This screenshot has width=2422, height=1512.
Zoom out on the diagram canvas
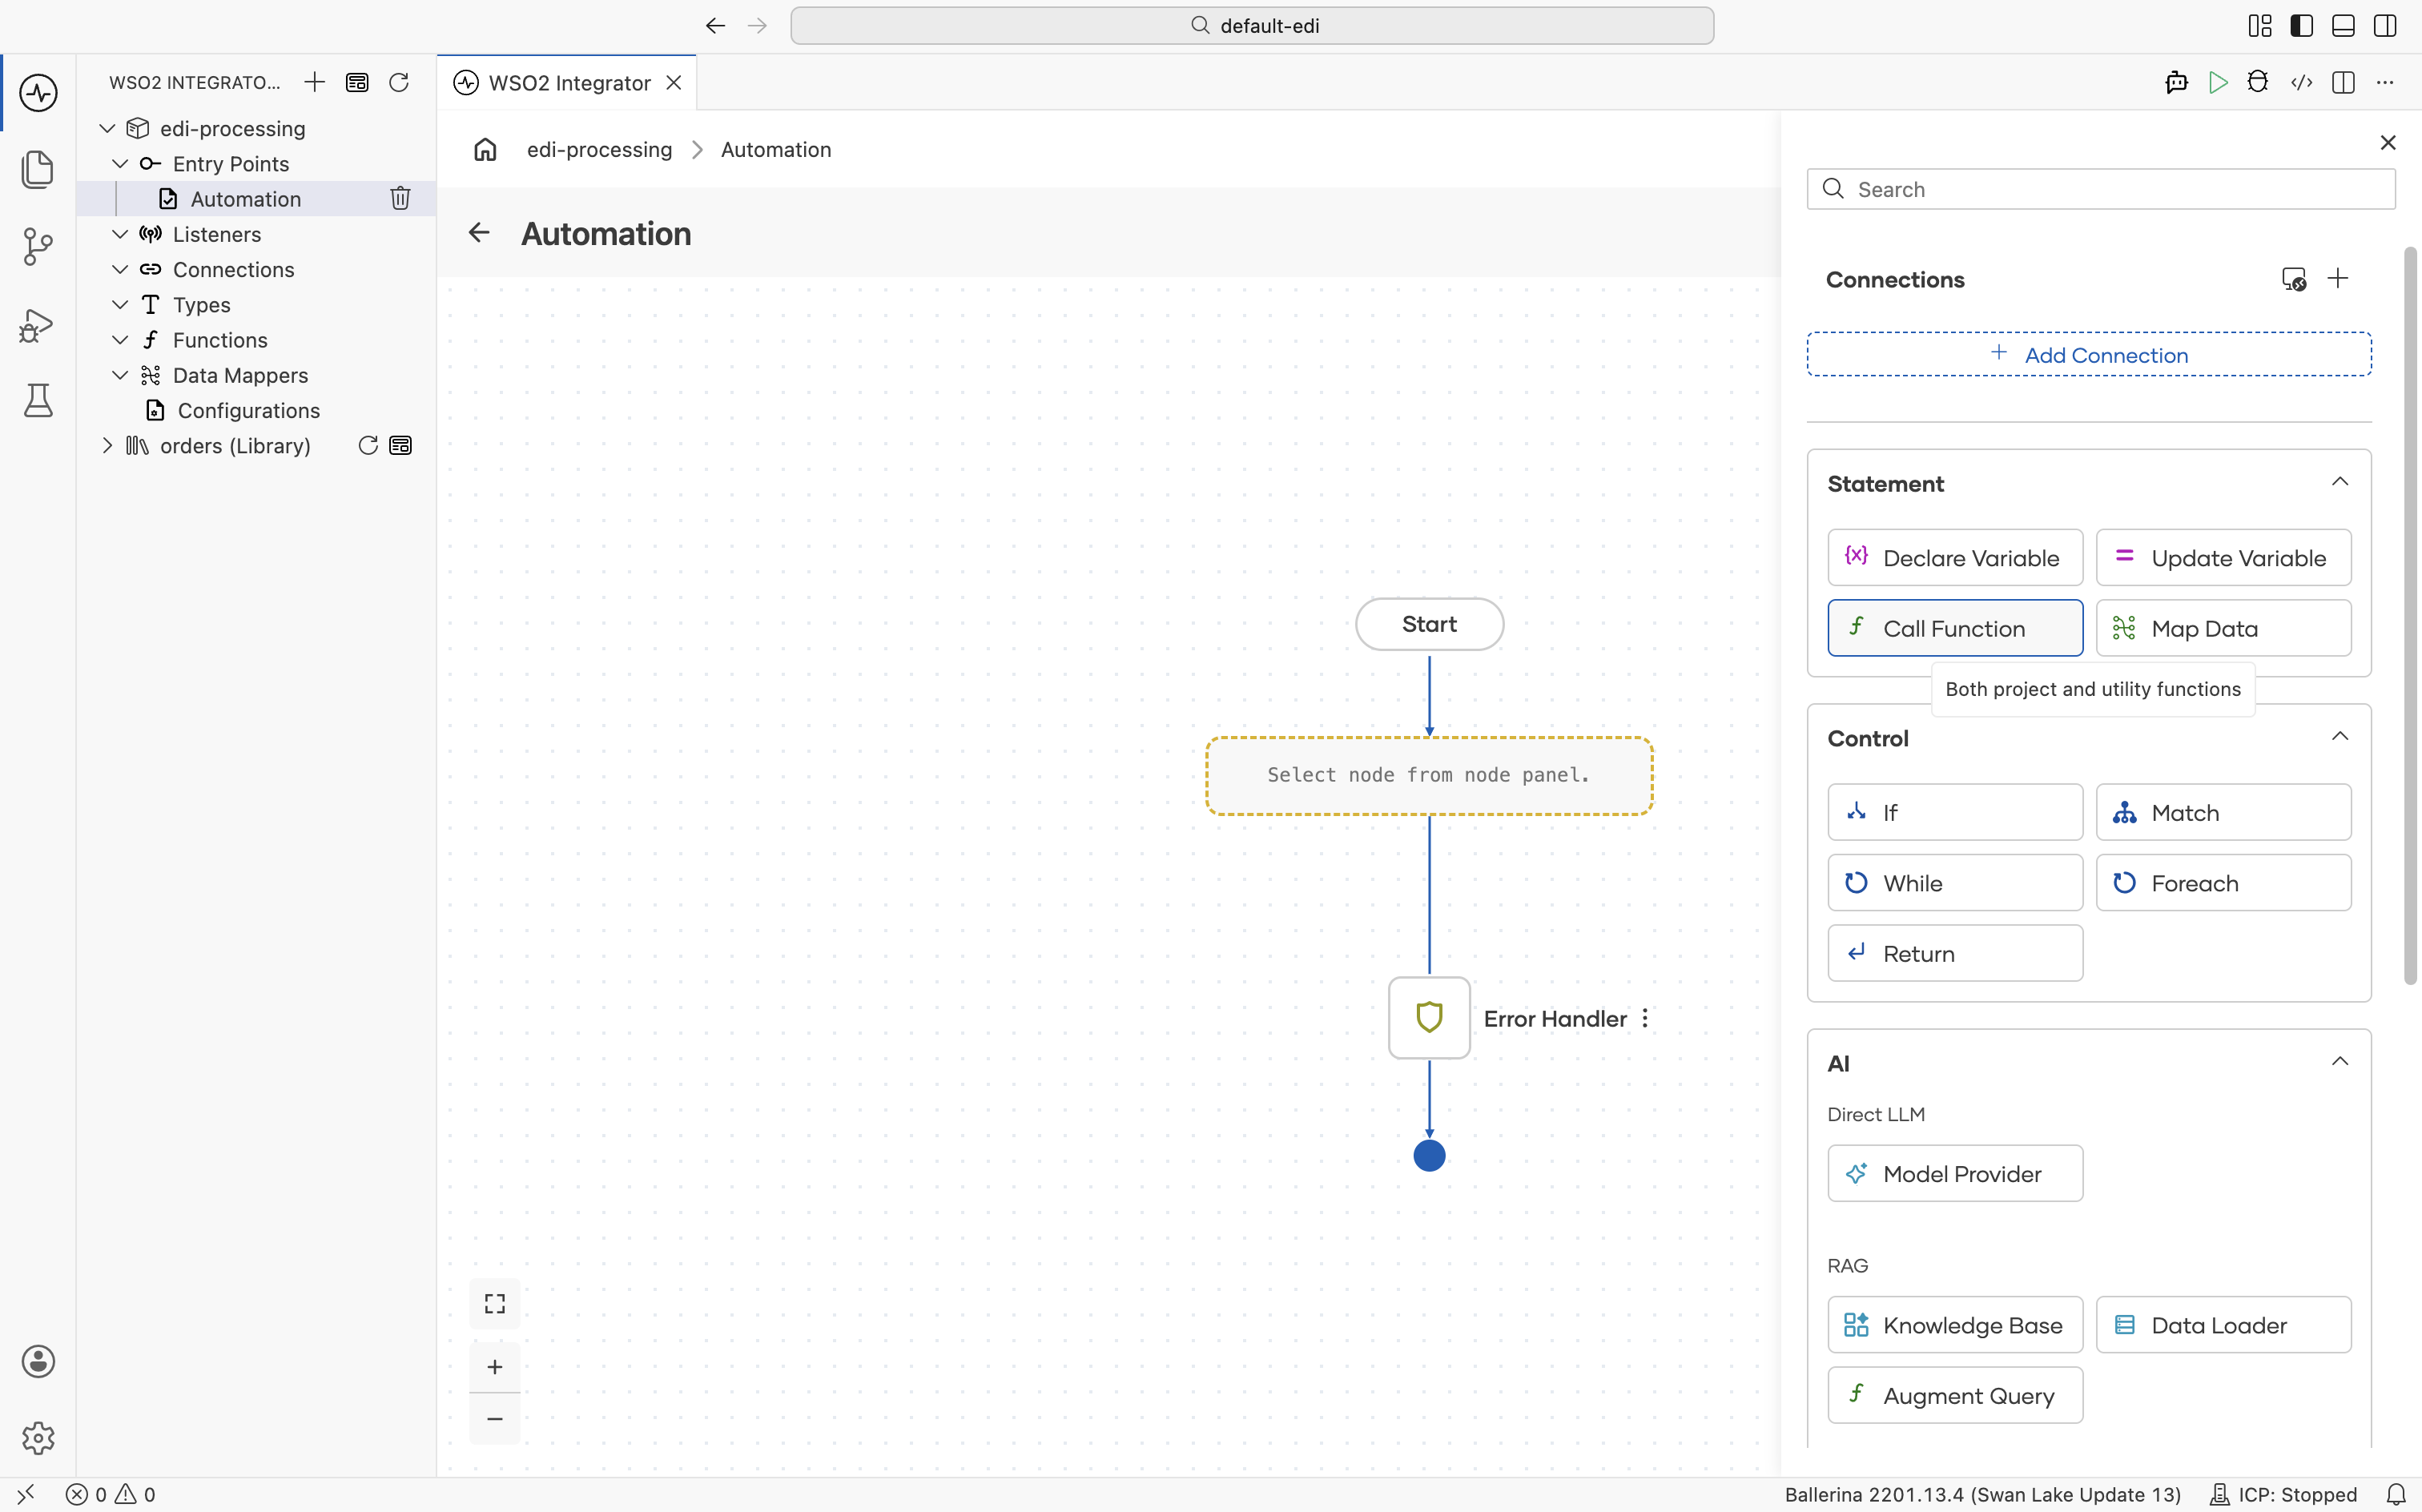pos(495,1419)
